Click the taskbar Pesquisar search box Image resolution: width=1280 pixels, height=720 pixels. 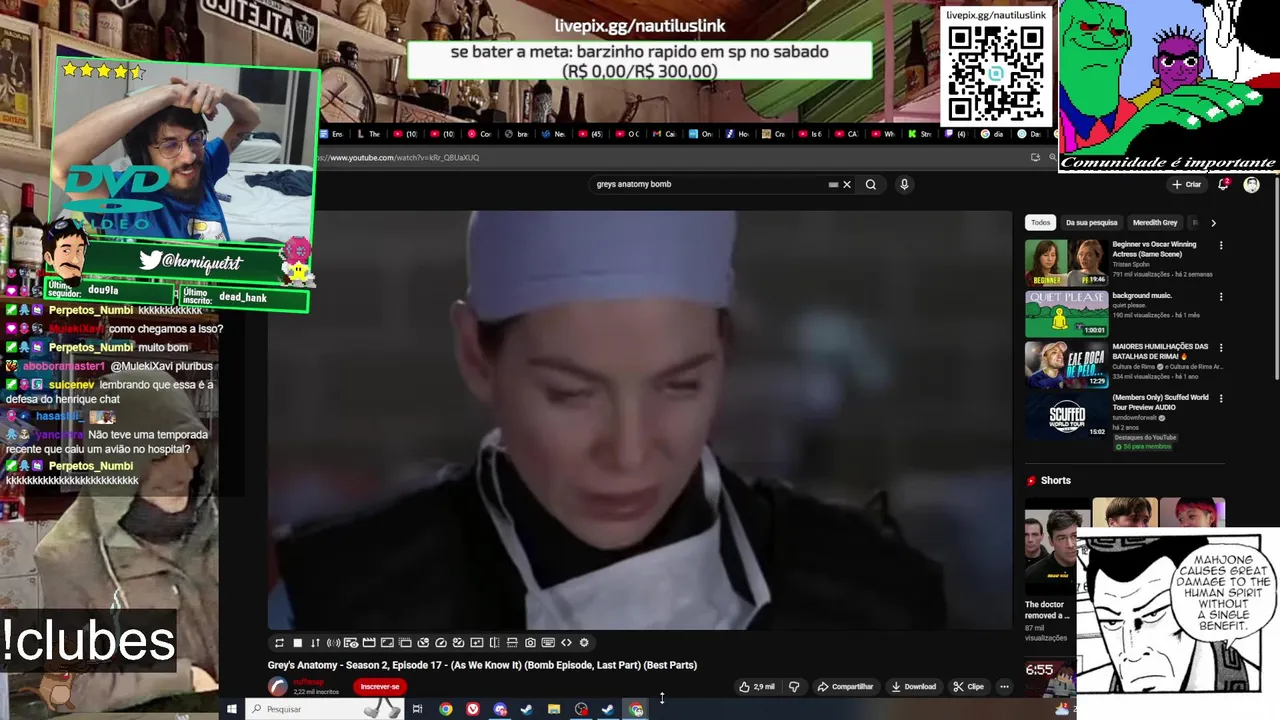coord(325,710)
